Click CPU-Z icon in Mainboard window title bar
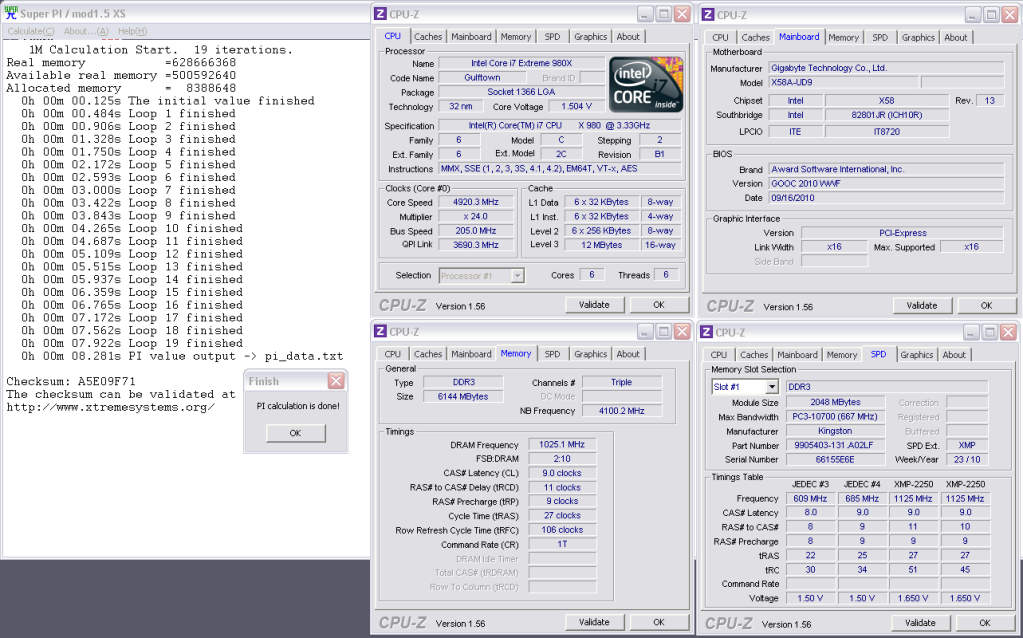This screenshot has width=1023, height=638. [708, 14]
